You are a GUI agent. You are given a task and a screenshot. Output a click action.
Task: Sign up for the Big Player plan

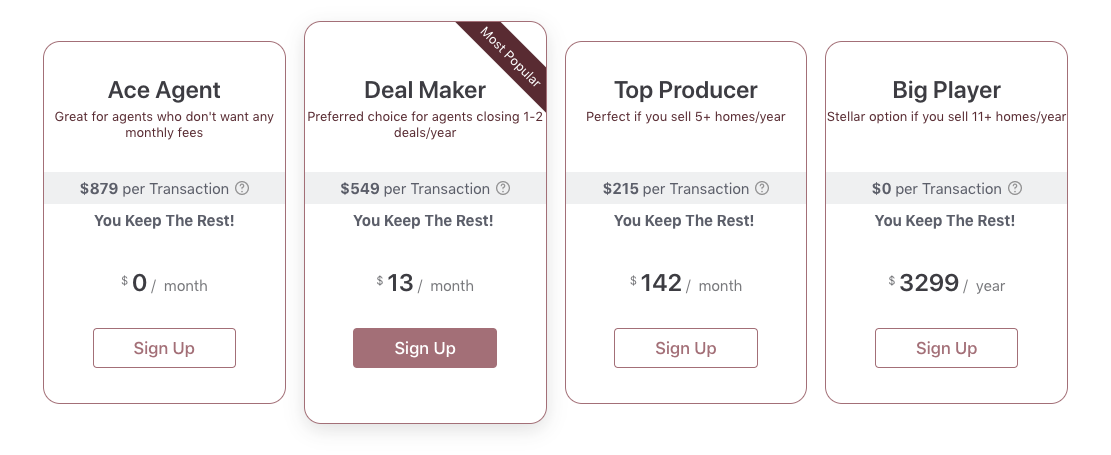[947, 348]
